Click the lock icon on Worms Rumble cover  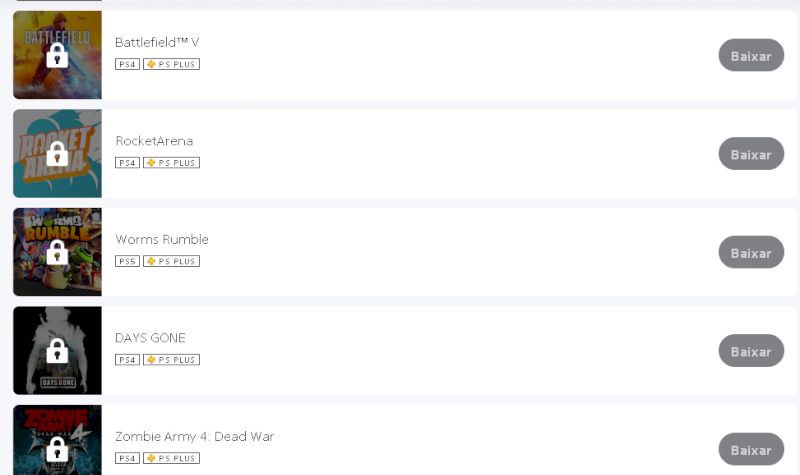click(x=57, y=252)
